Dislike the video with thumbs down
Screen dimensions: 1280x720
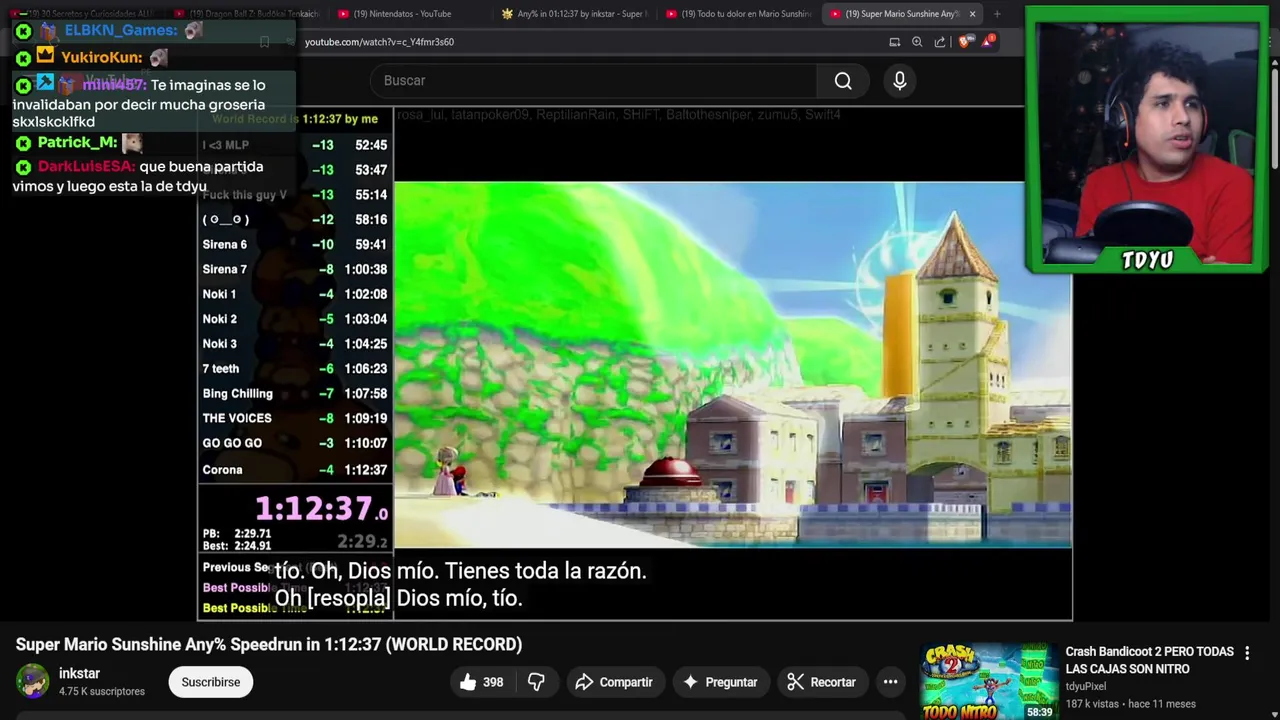point(536,682)
